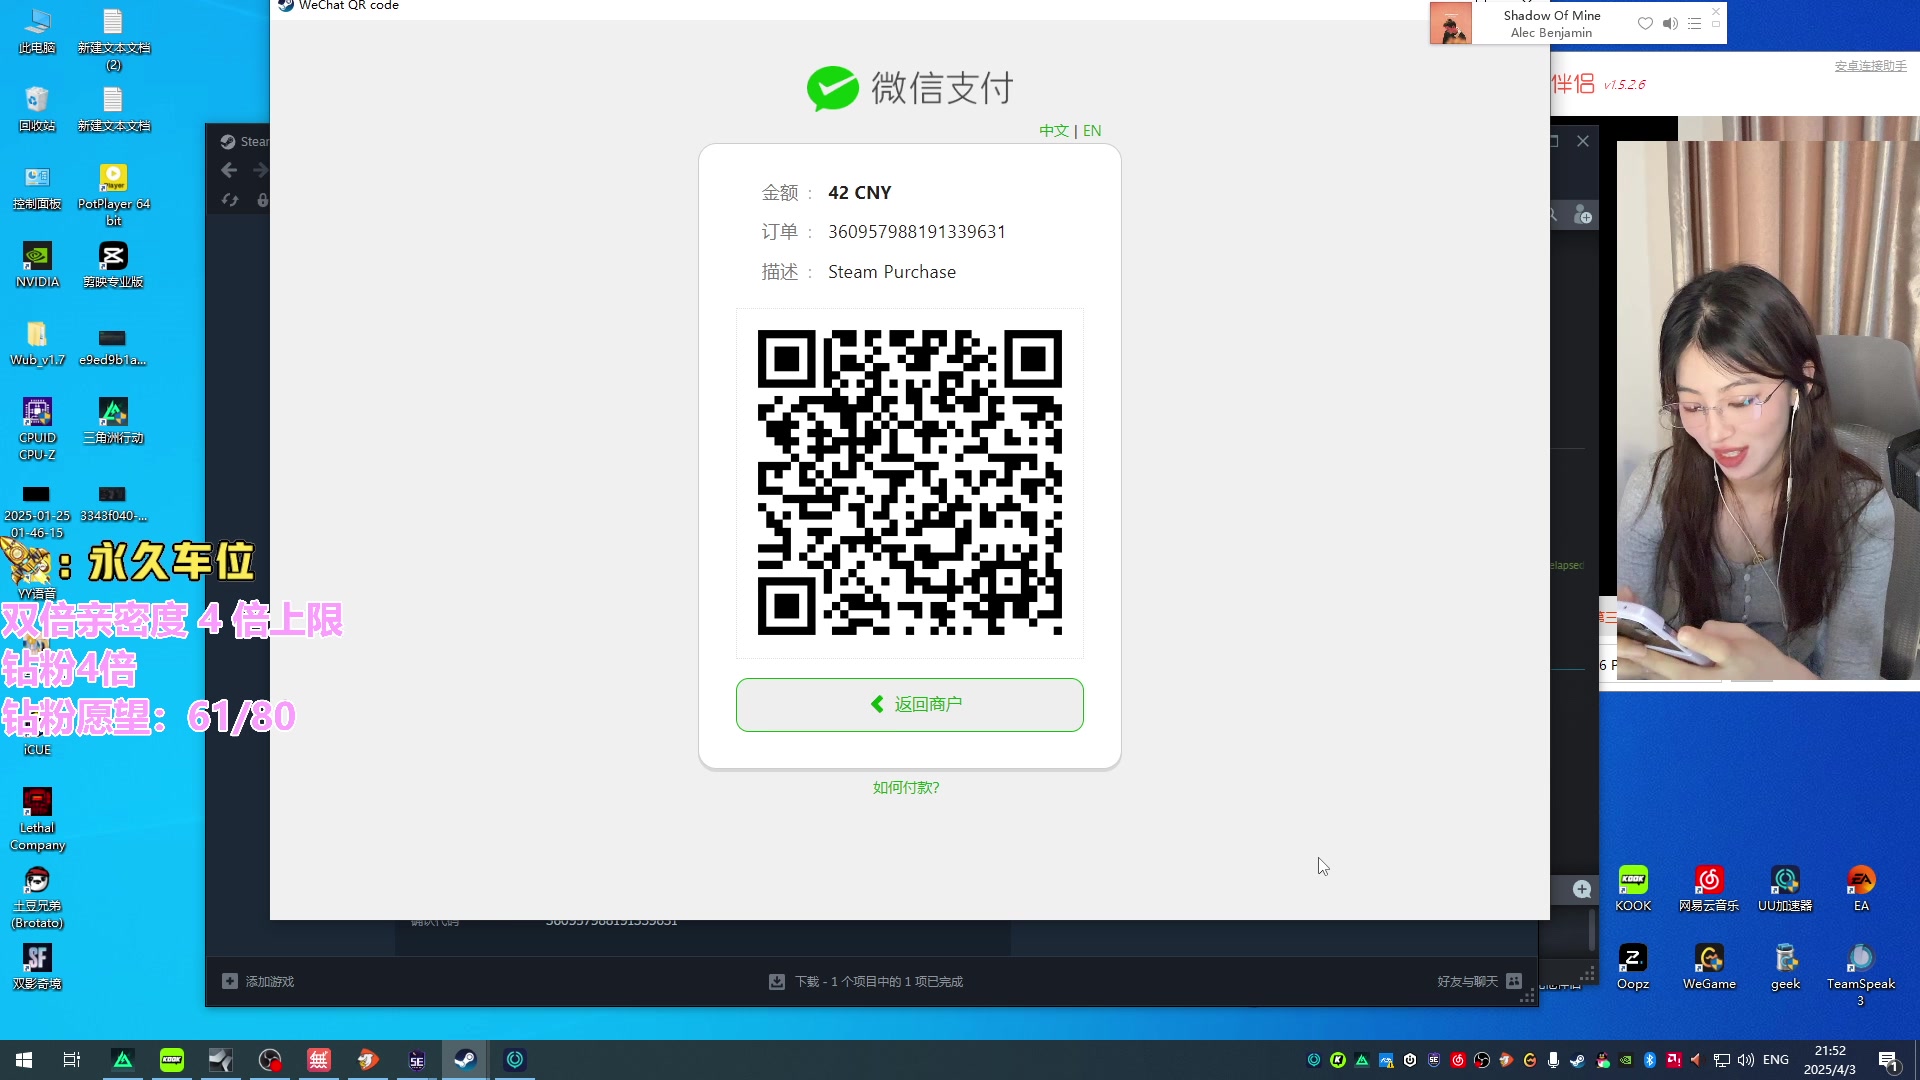Click the plus icon at chat panel bottom
Viewport: 1920px width, 1080px height.
pos(1582,889)
